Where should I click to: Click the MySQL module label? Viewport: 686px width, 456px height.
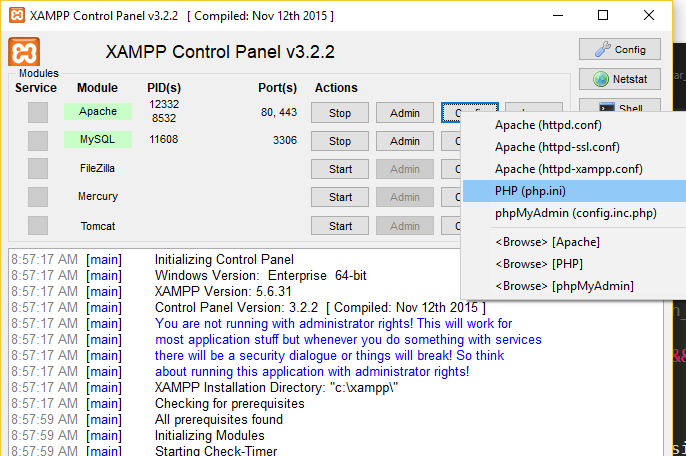point(98,139)
